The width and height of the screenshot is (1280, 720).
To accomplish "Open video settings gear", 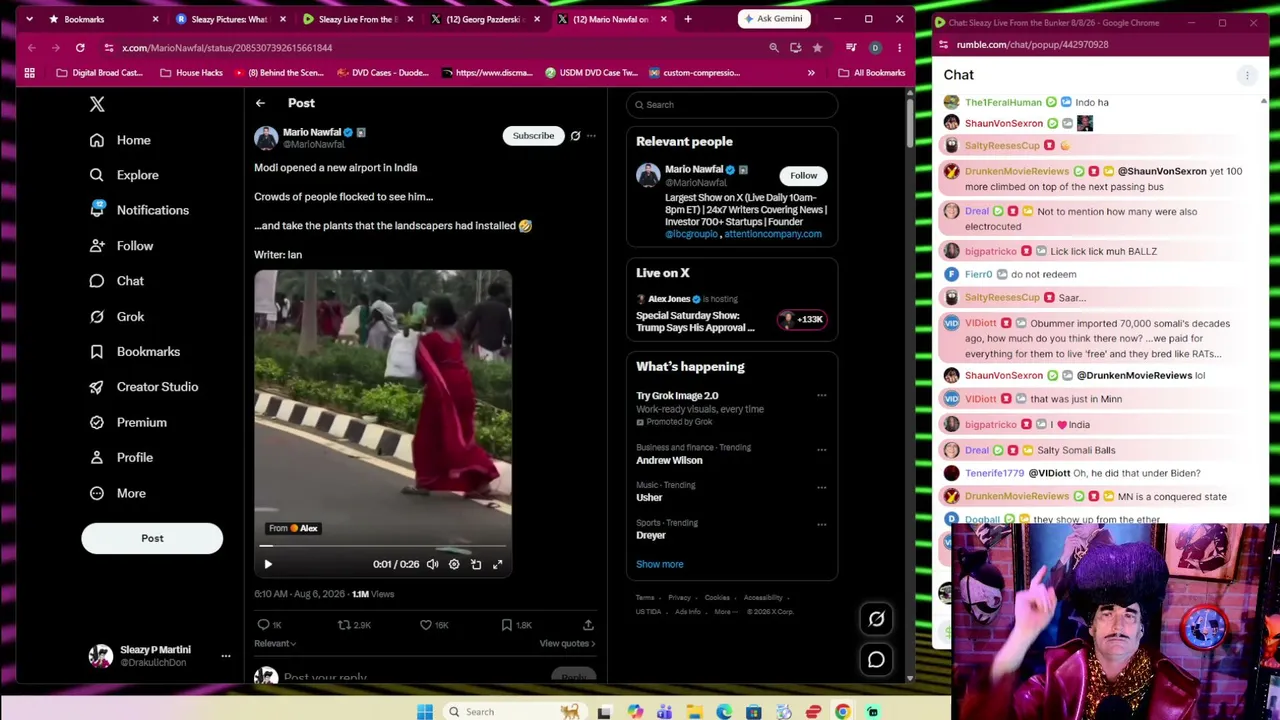I will 454,564.
